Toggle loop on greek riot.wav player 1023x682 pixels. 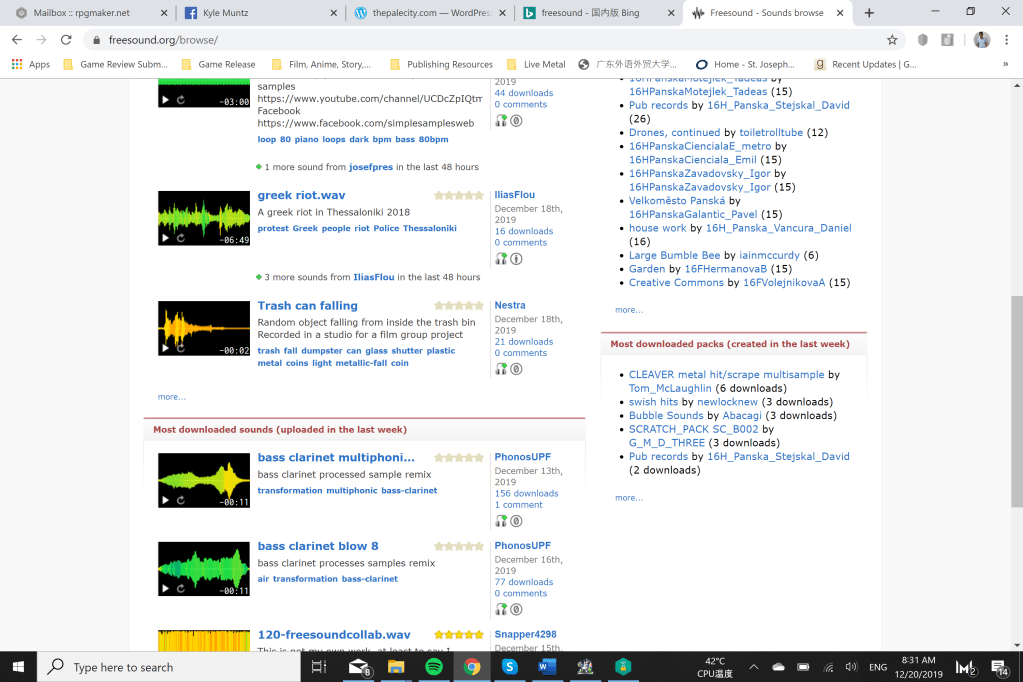tap(181, 238)
